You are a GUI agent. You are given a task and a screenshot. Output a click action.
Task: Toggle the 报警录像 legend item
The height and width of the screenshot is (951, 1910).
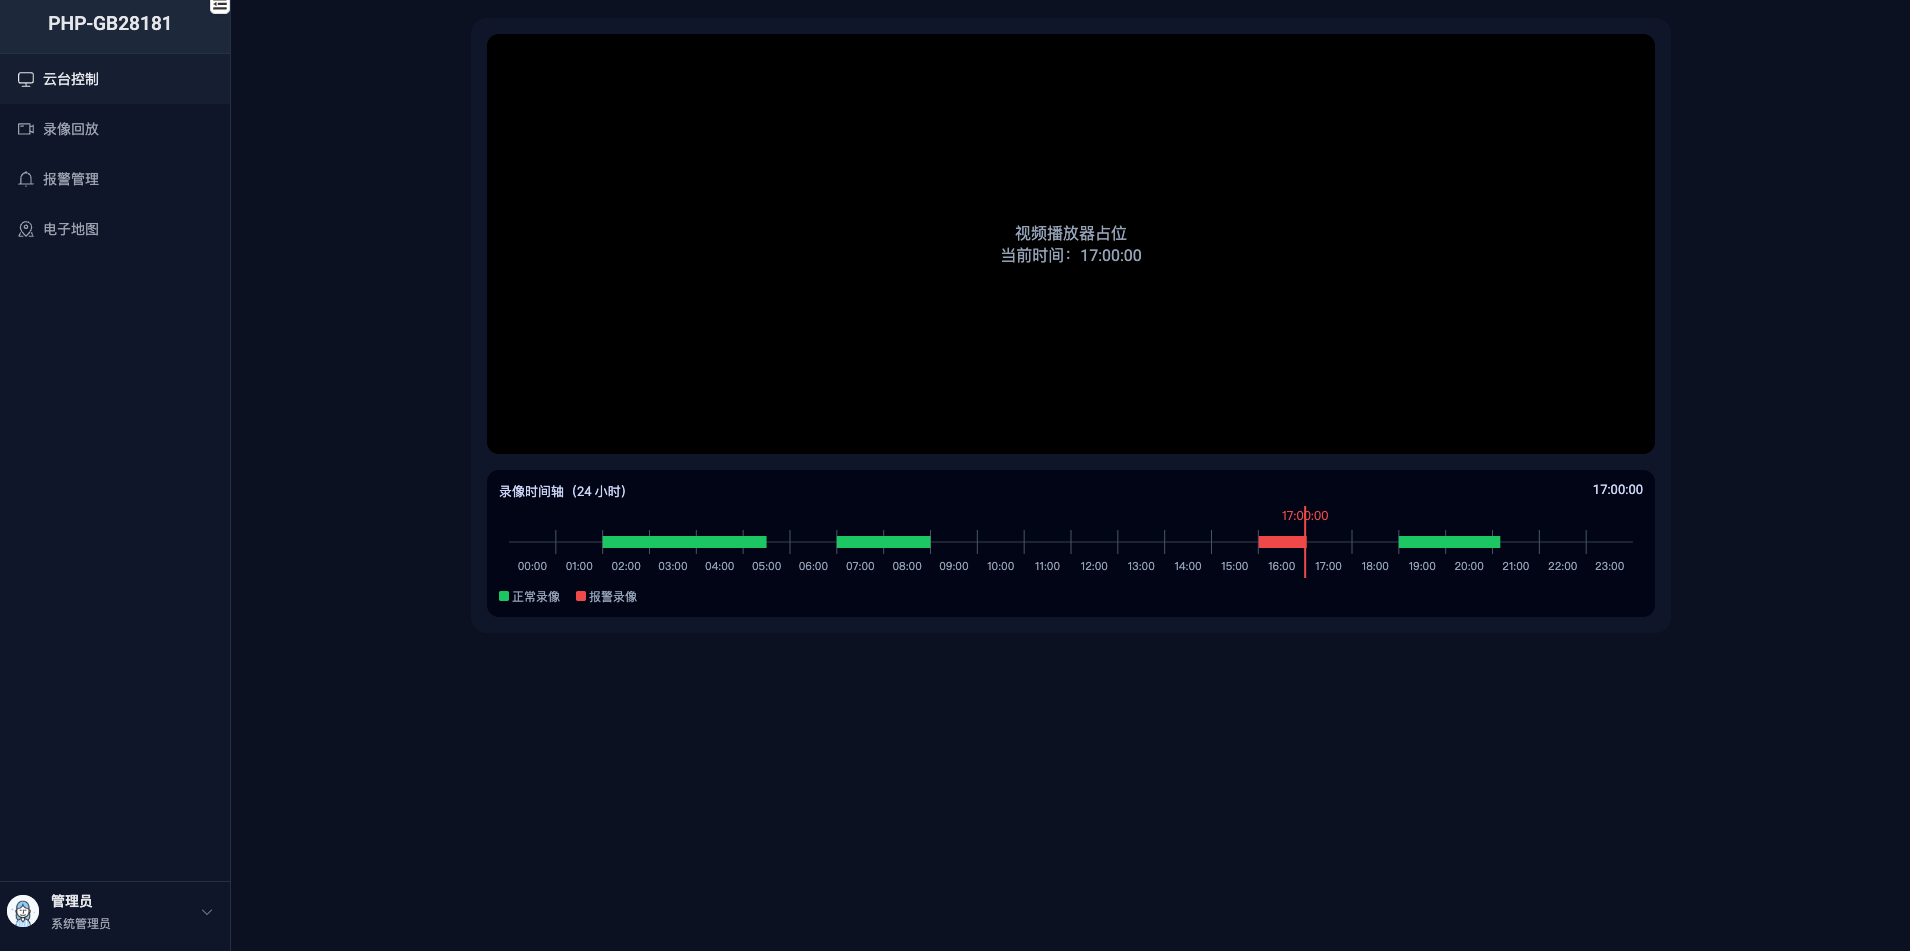click(x=606, y=596)
